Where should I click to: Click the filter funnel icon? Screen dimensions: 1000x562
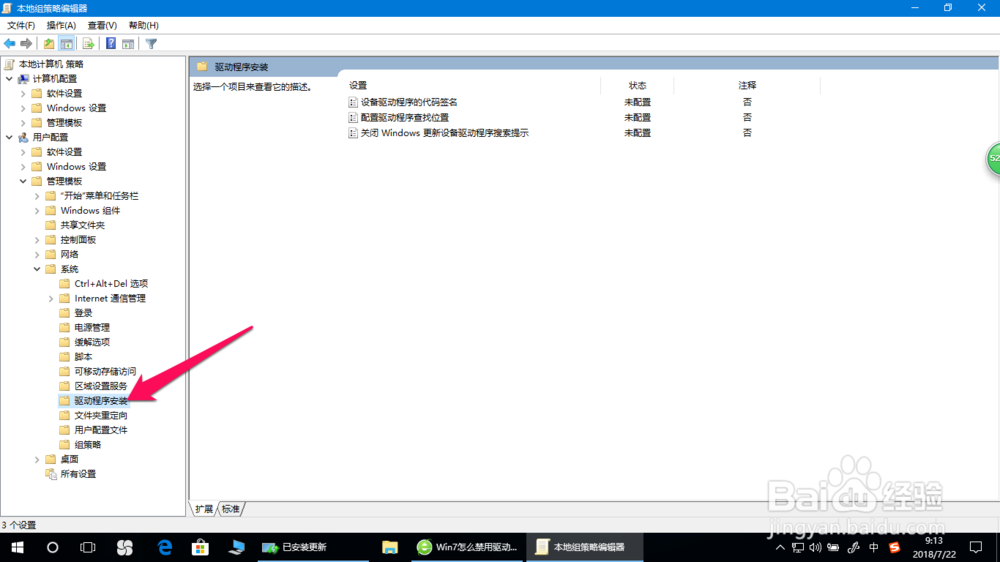pos(151,43)
